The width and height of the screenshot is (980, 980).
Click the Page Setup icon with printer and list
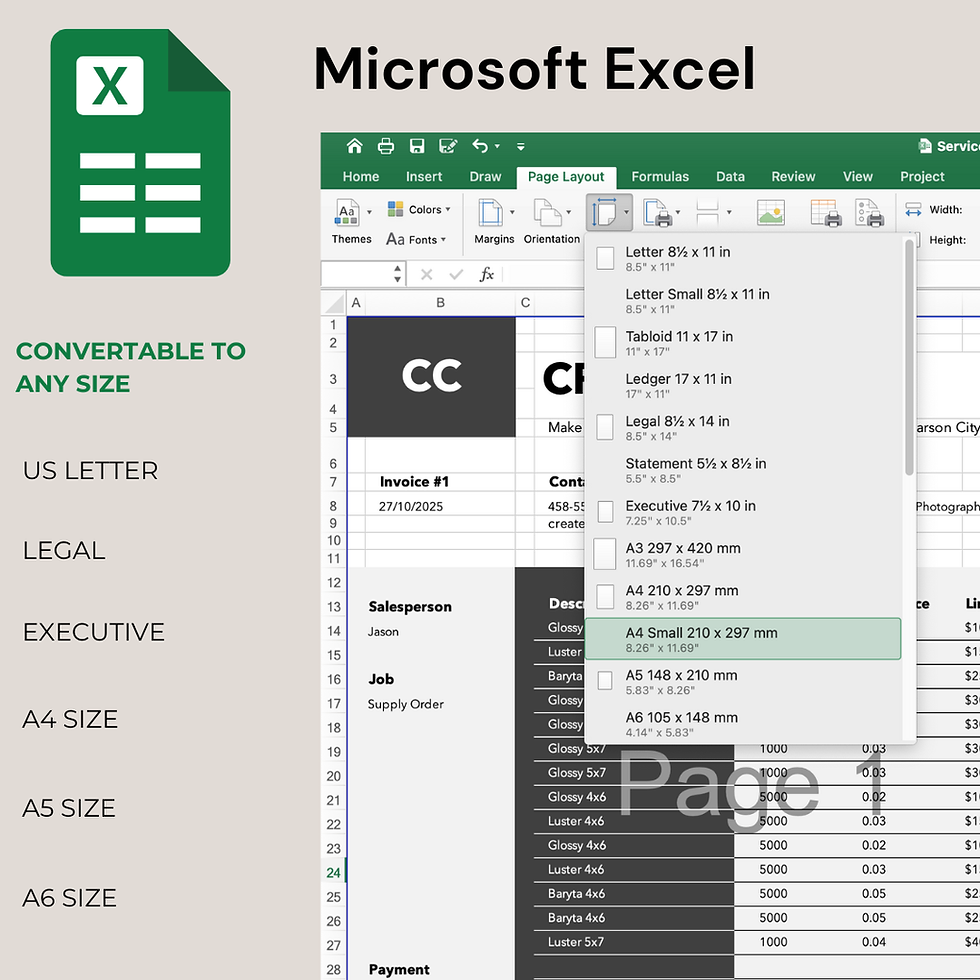[869, 212]
